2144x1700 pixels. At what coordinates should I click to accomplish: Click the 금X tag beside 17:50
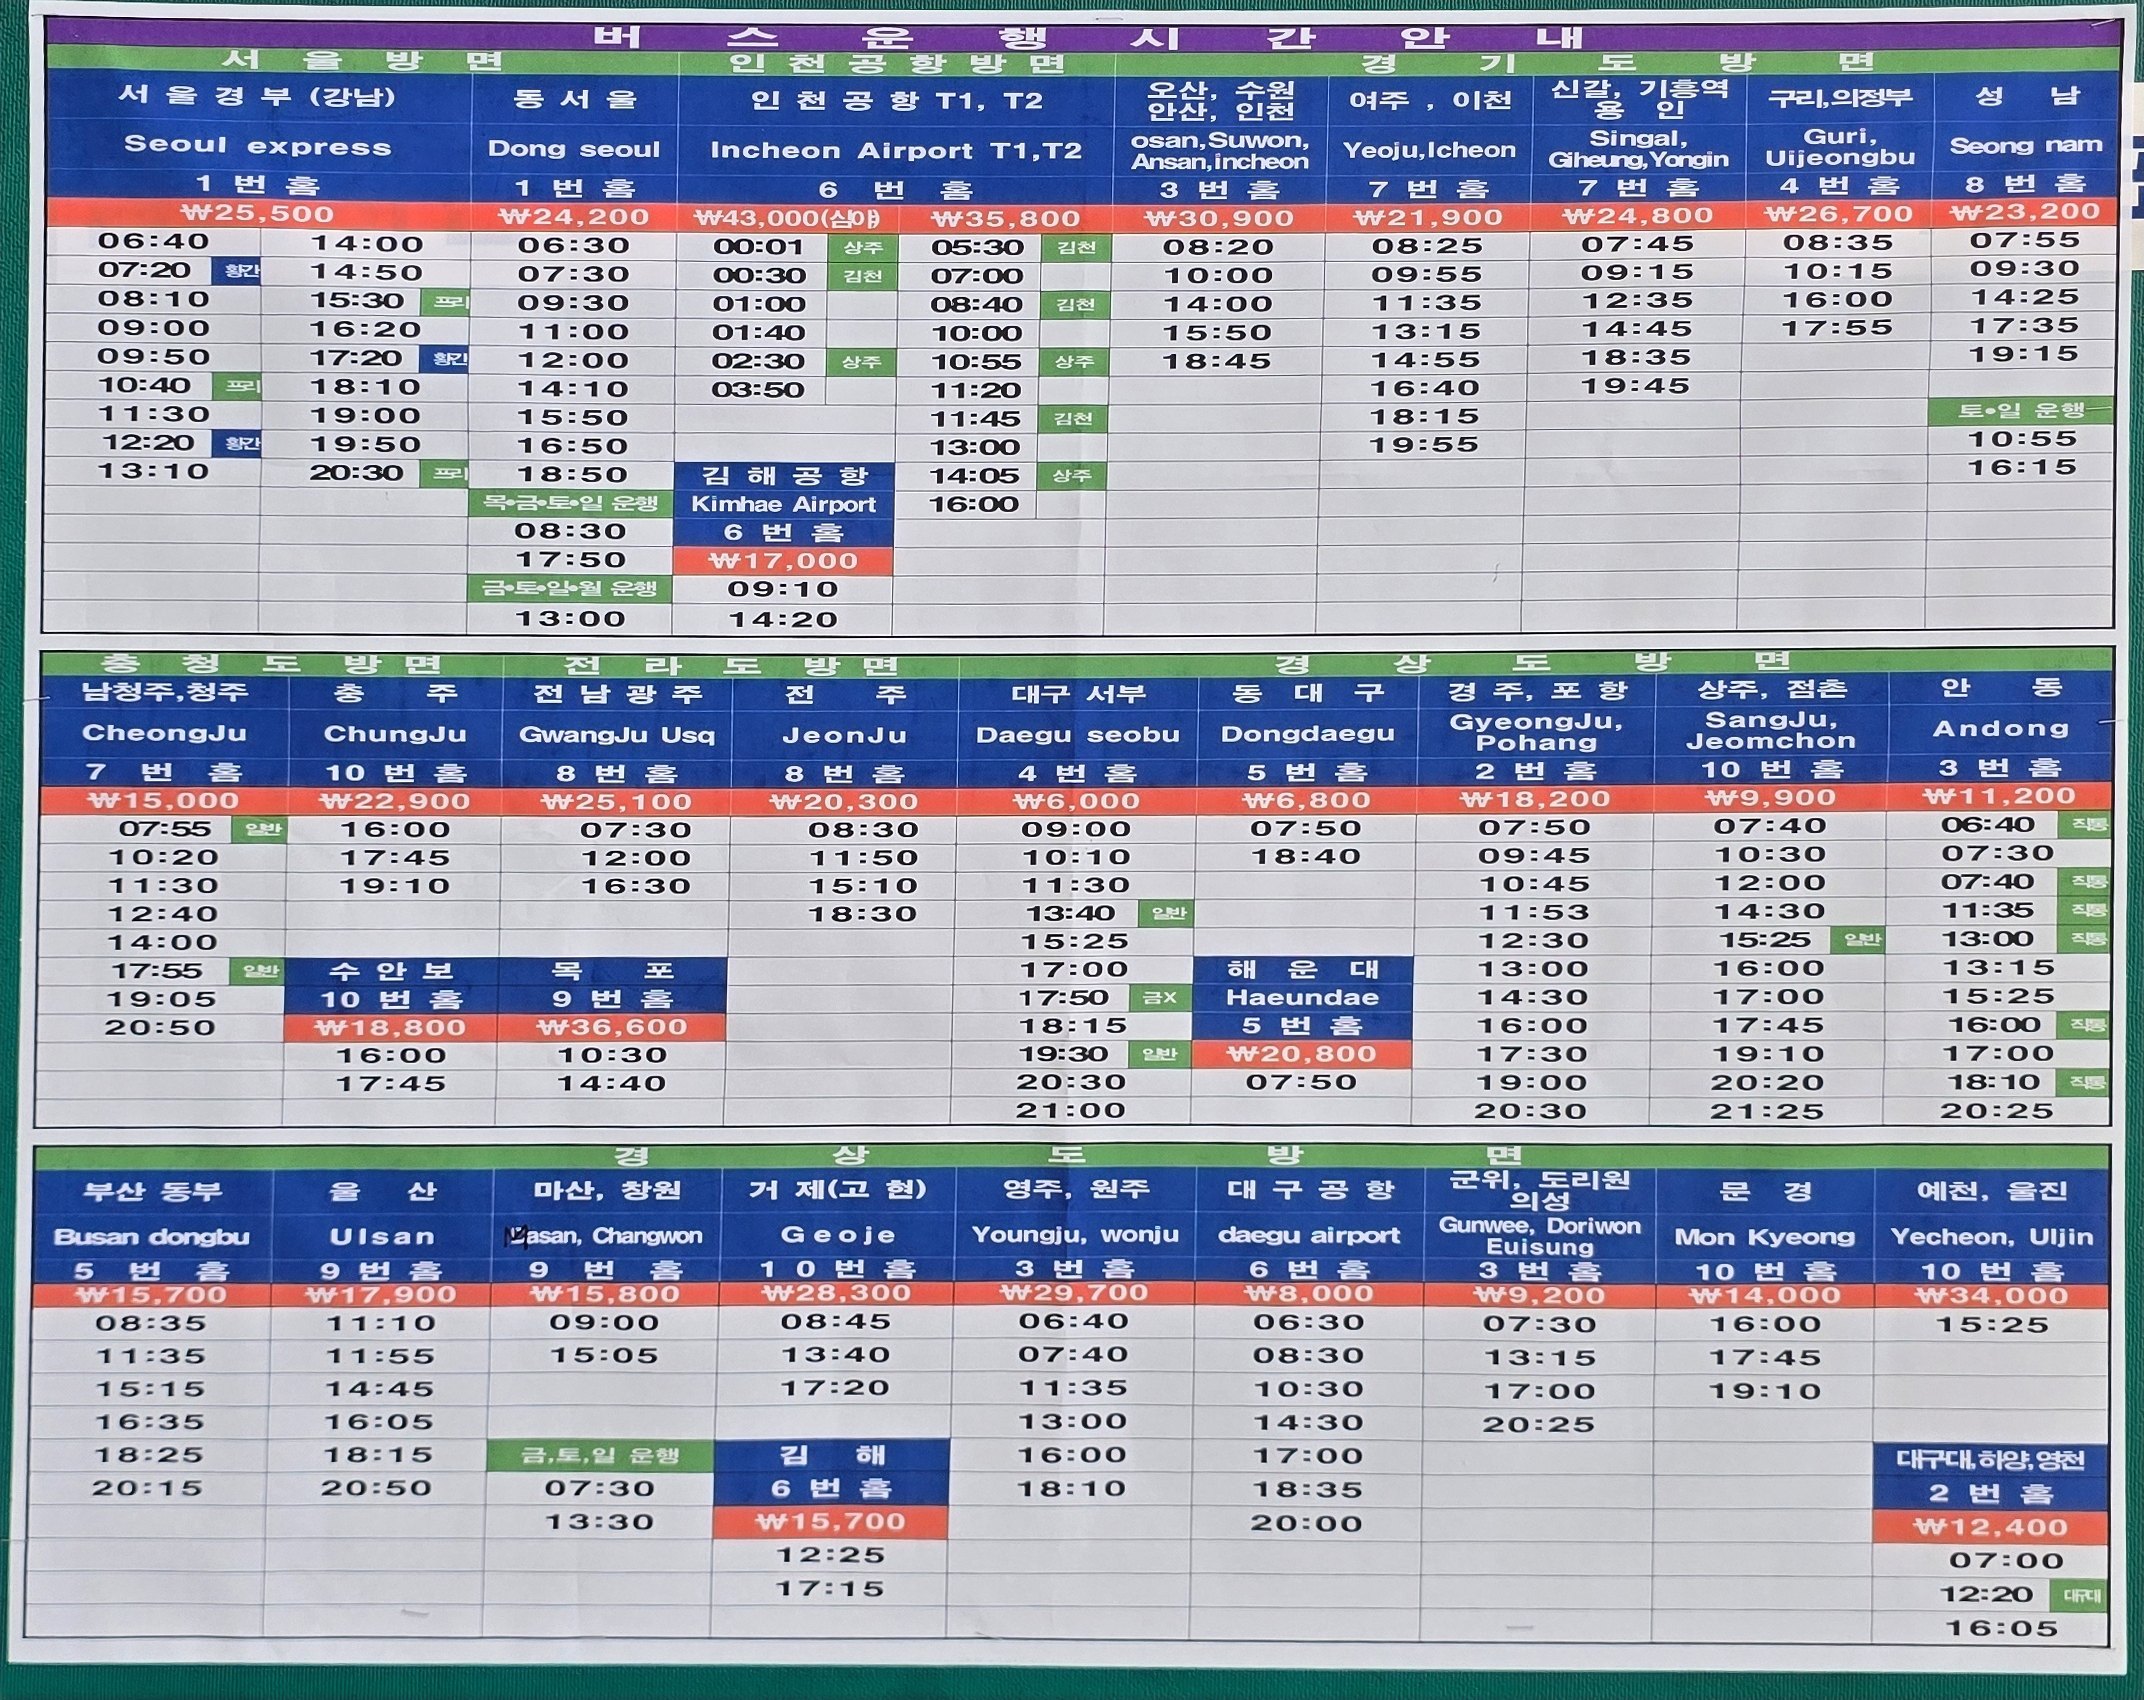point(1159,997)
